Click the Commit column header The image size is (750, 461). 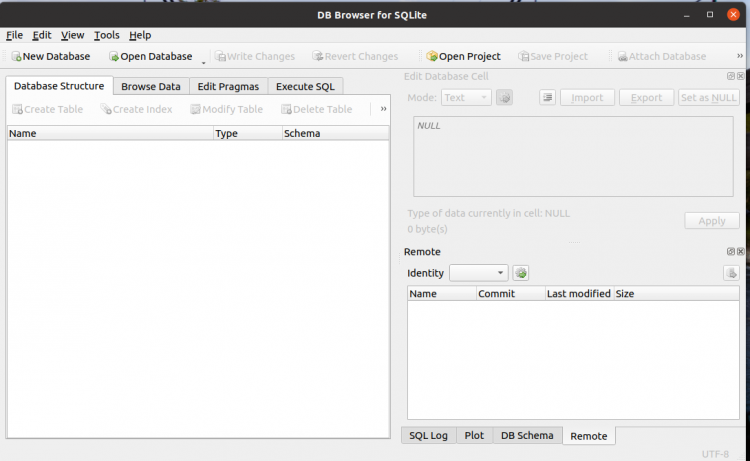point(511,294)
